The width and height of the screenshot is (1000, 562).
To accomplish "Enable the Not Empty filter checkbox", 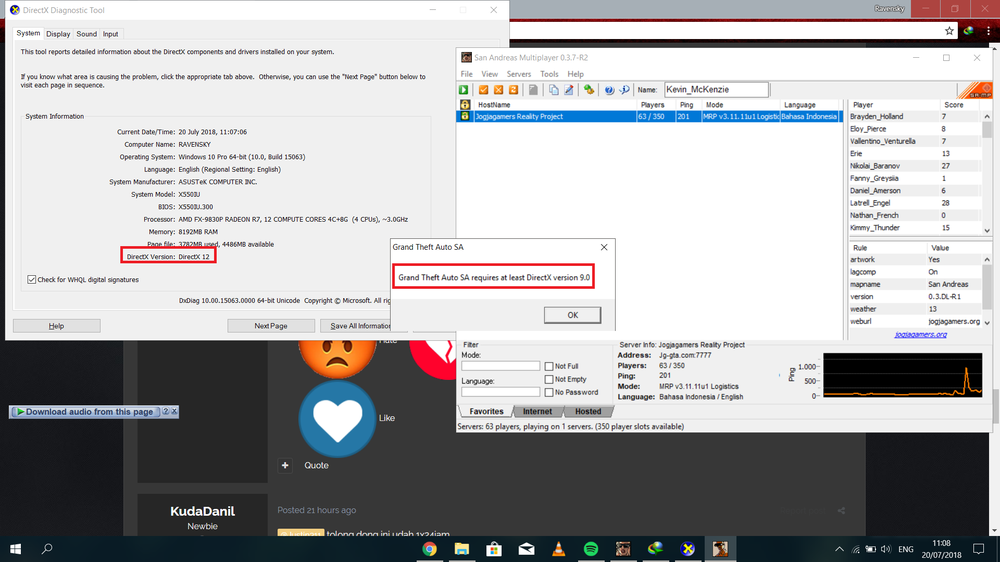I will [548, 379].
